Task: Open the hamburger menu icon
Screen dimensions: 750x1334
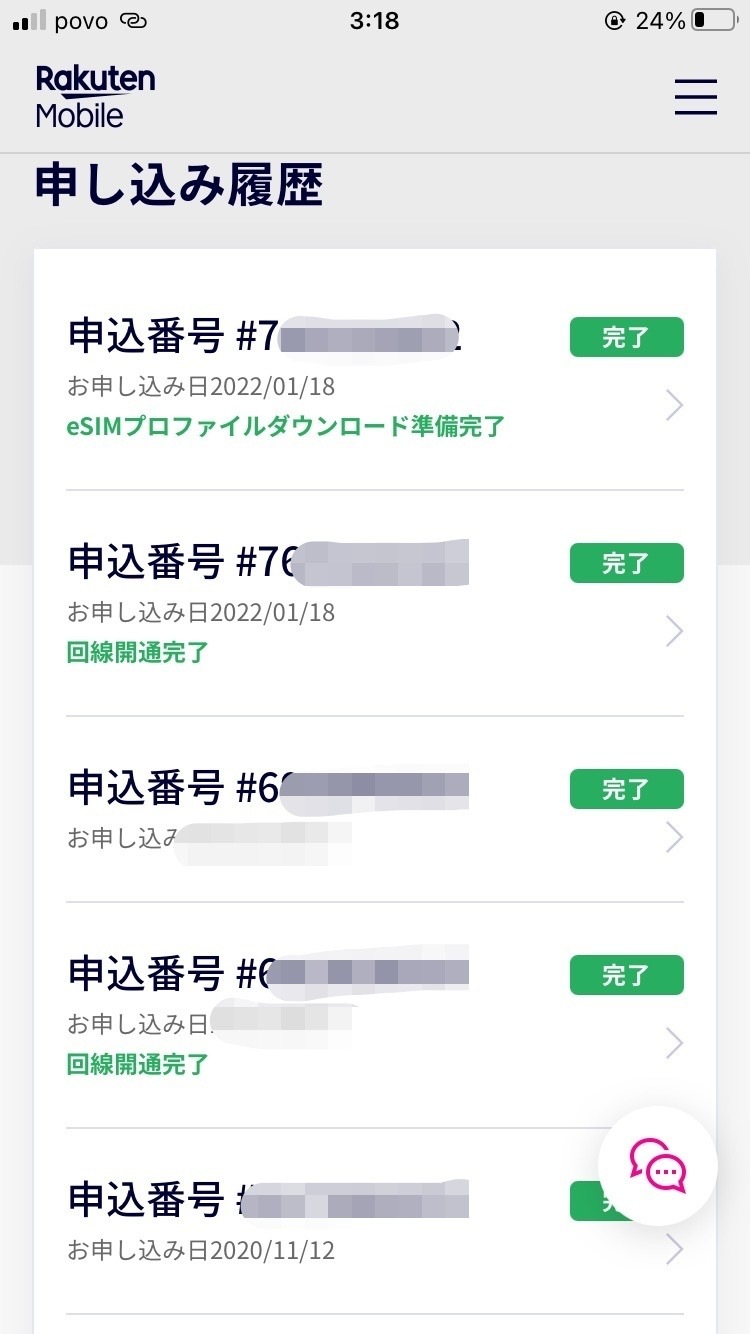Action: 695,97
